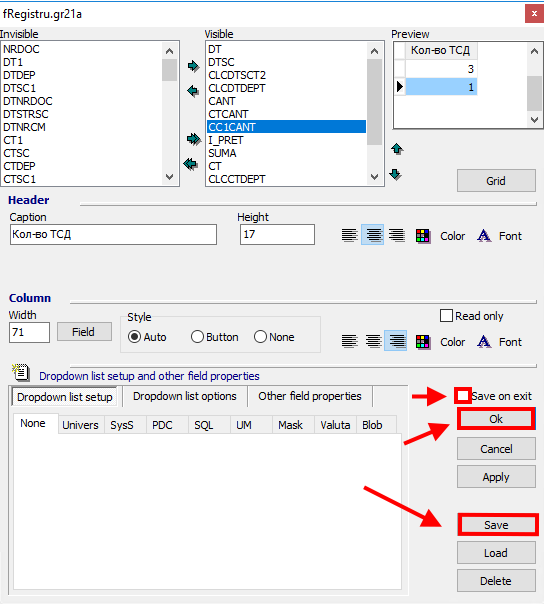Select SUMA in Visible list

(x=287, y=153)
